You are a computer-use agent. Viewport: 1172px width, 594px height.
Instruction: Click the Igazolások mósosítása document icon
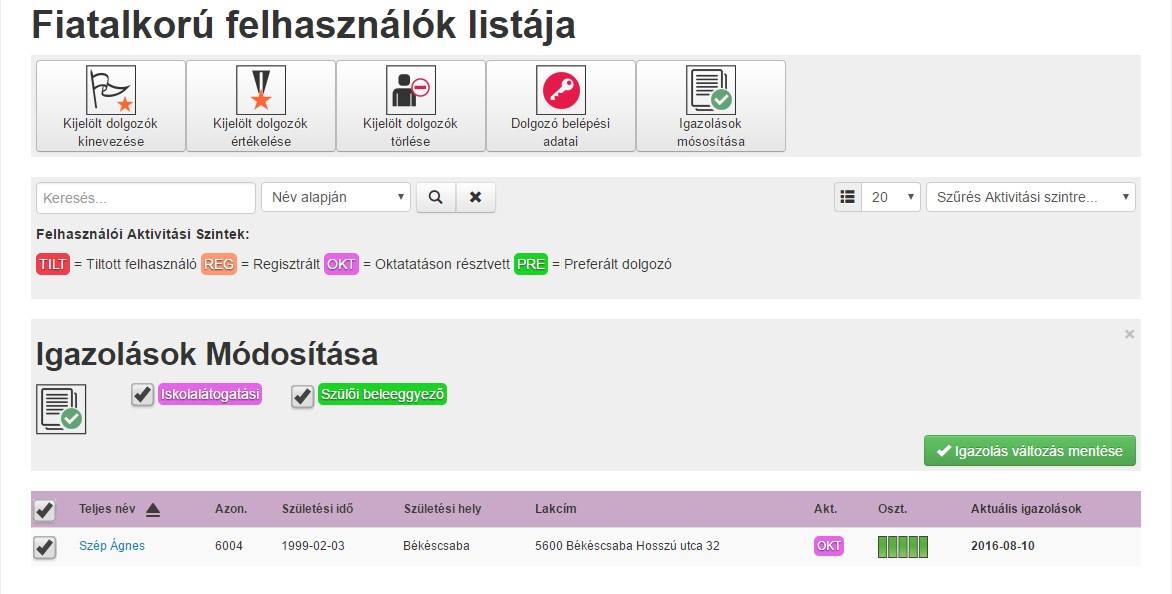click(x=712, y=90)
